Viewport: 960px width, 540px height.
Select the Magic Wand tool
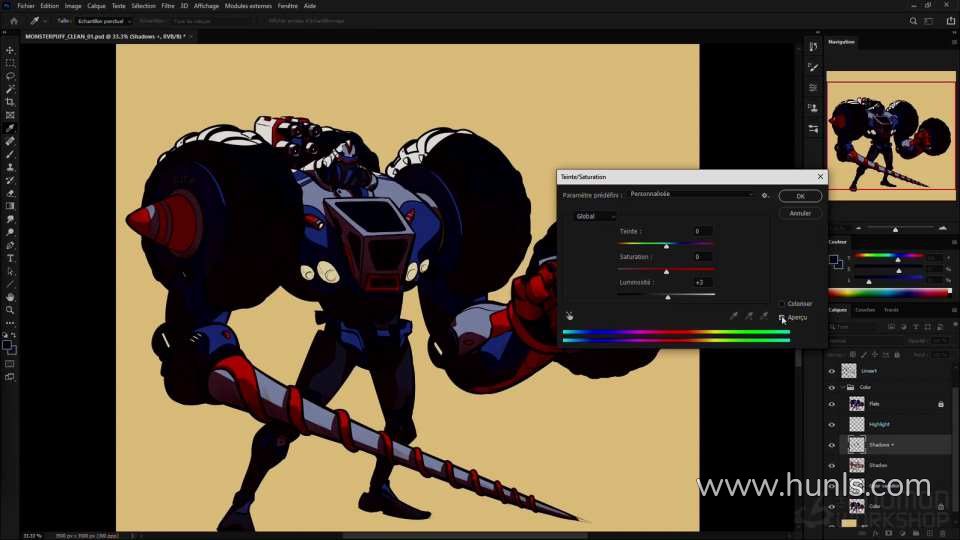10,89
